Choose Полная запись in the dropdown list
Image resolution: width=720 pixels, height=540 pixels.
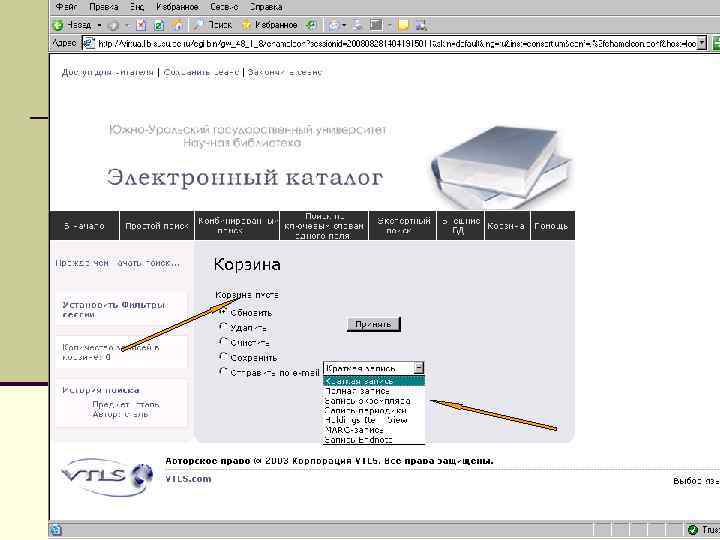point(374,391)
